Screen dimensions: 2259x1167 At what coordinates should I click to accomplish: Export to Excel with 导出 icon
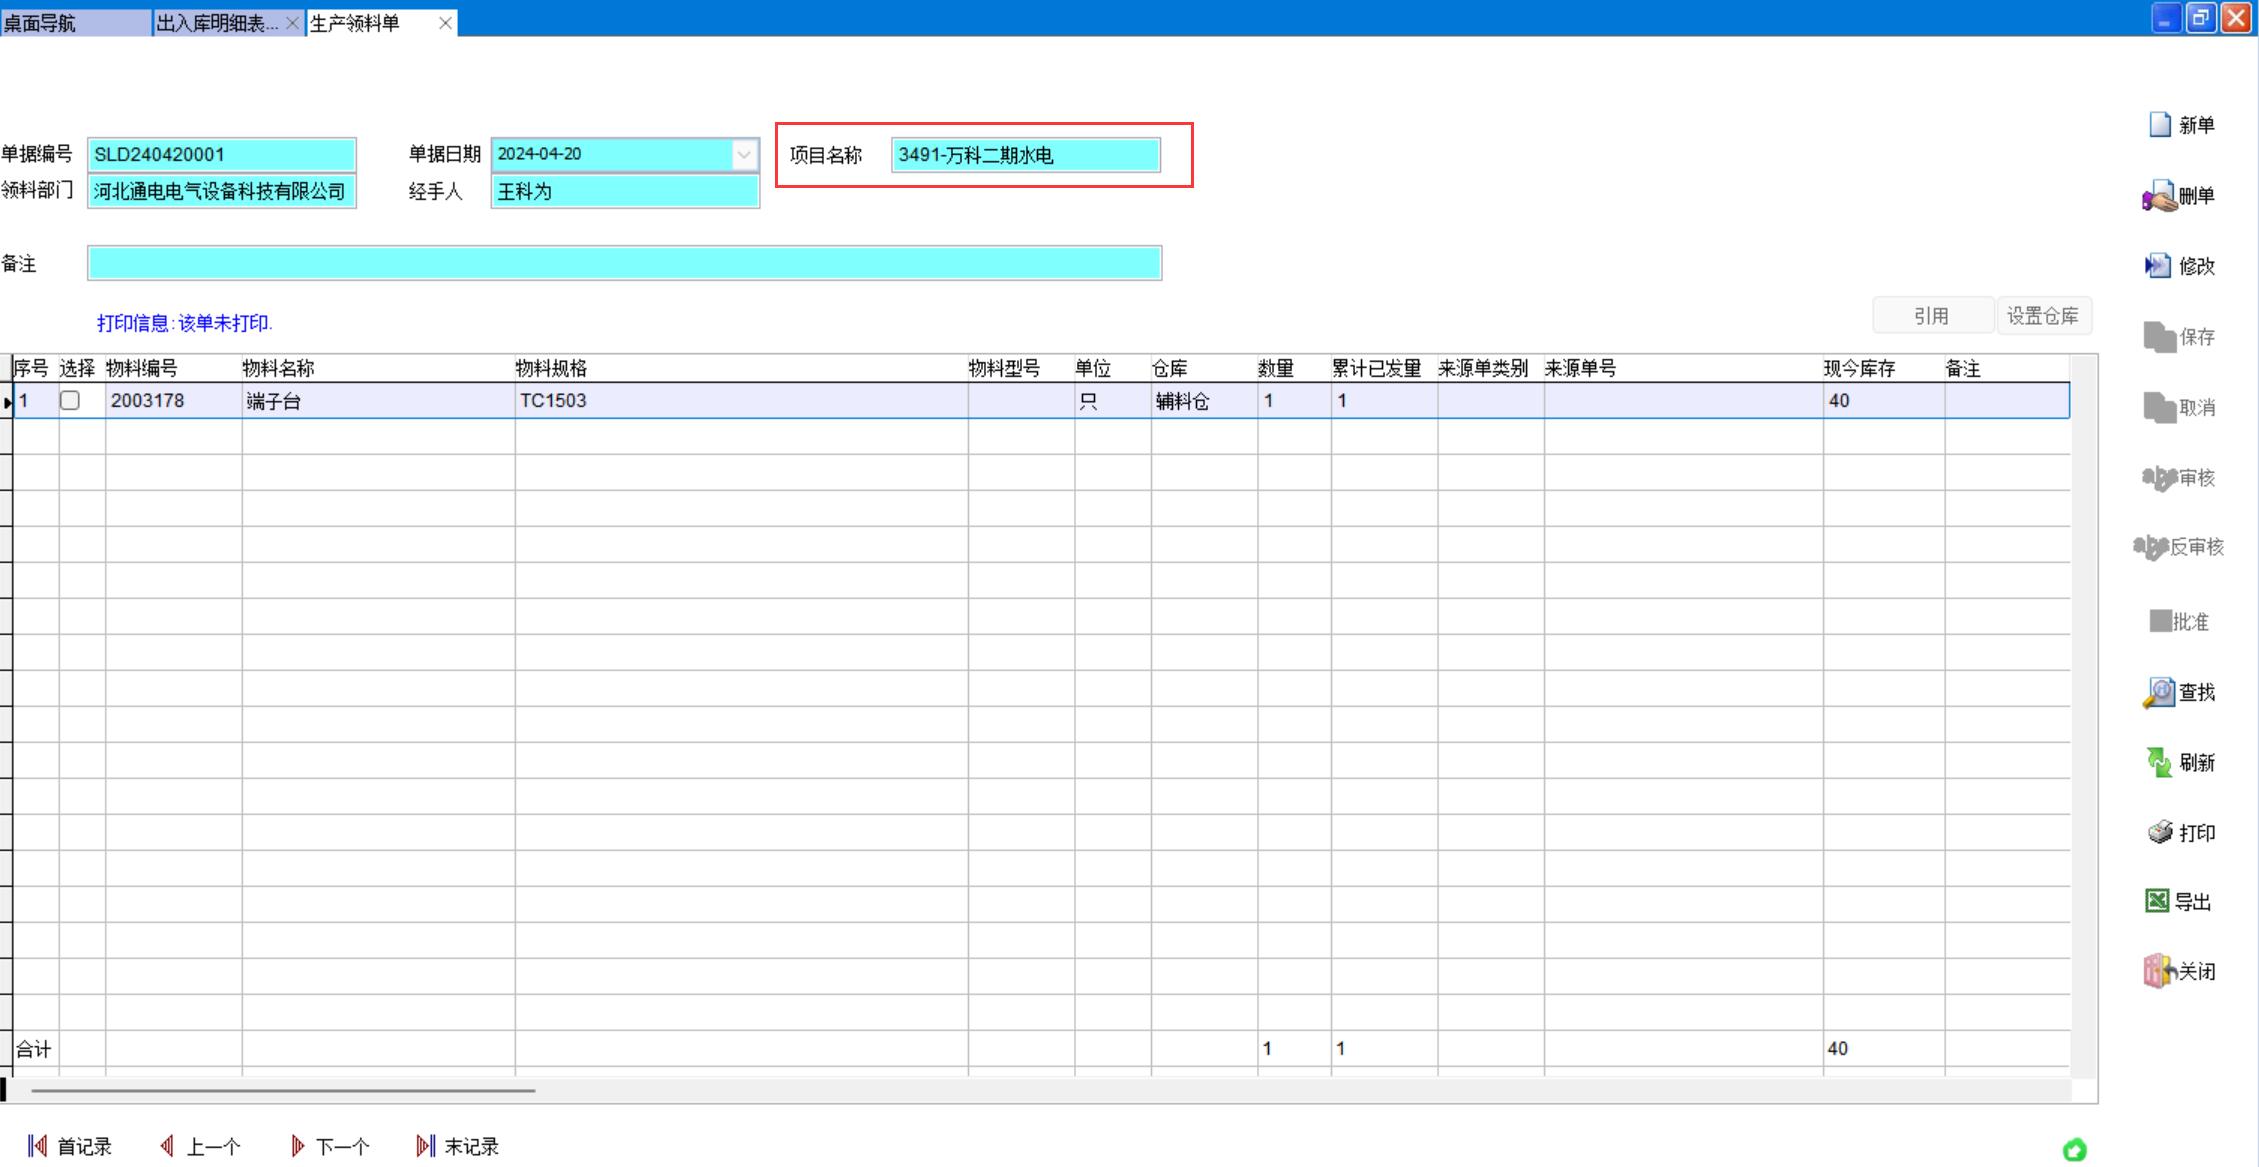2158,902
